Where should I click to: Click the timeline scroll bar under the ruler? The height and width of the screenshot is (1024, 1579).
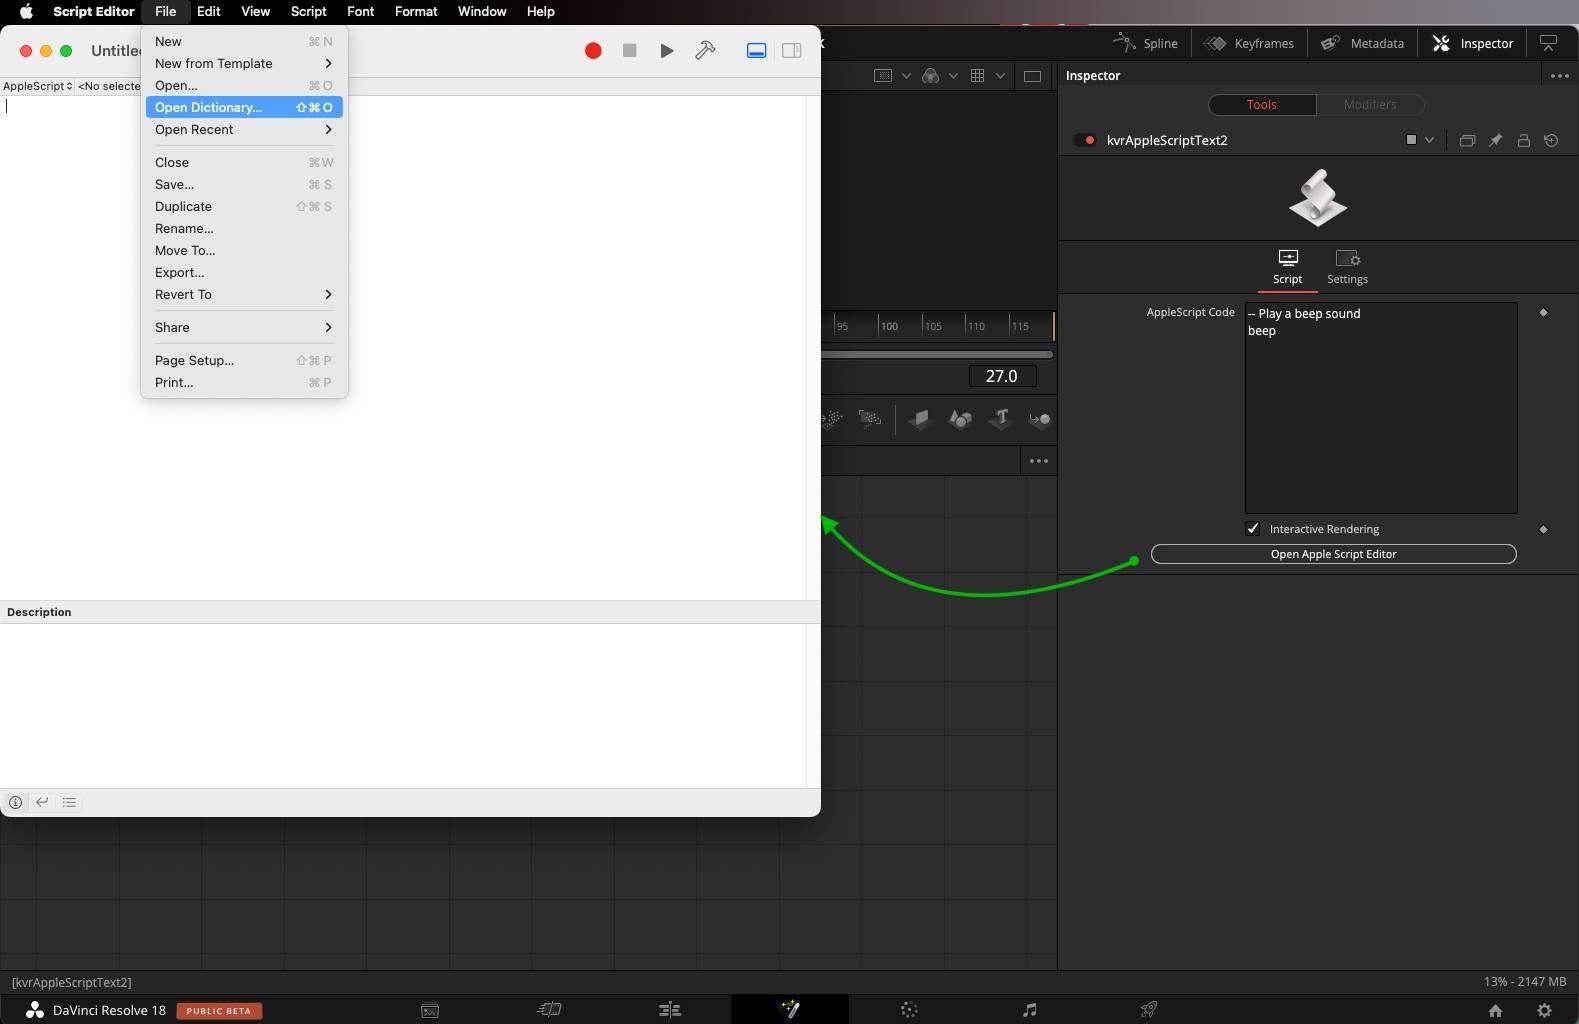pos(937,354)
